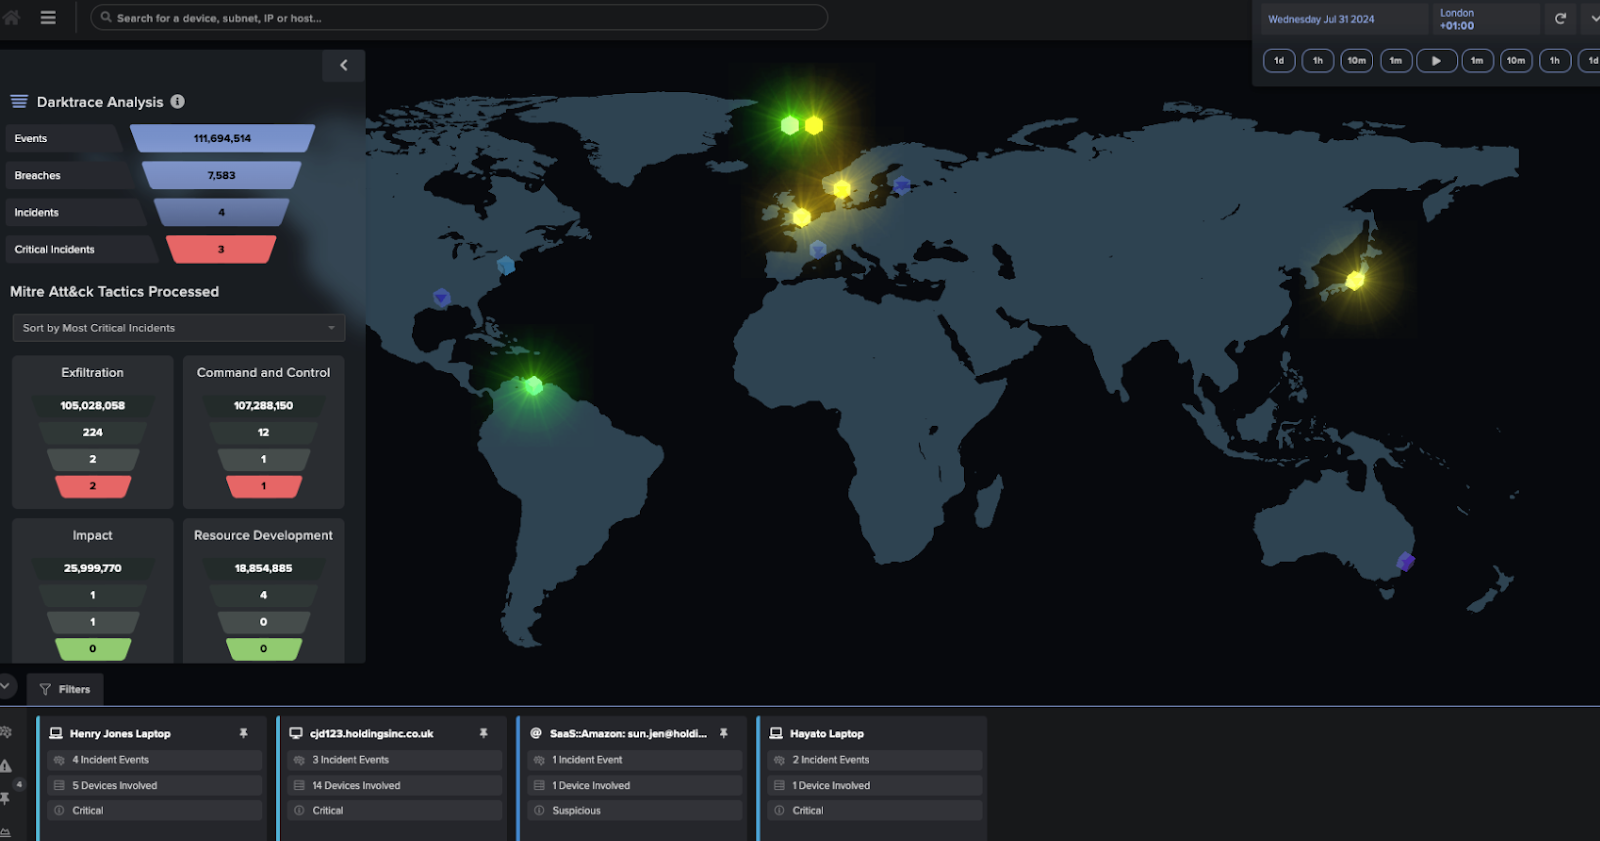The image size is (1600, 841).
Task: Click the laptop icon on Henry Jones card
Action: click(x=56, y=733)
